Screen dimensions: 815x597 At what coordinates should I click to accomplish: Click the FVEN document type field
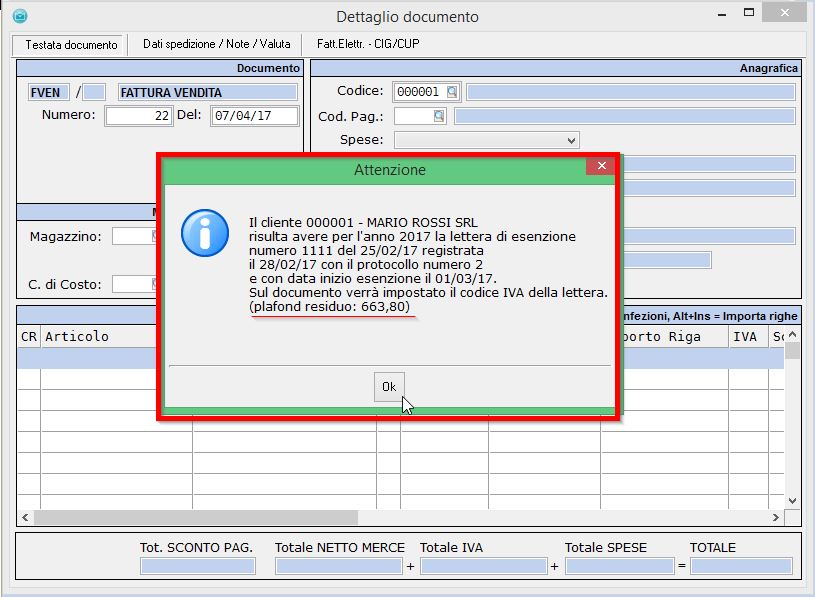pyautogui.click(x=48, y=92)
